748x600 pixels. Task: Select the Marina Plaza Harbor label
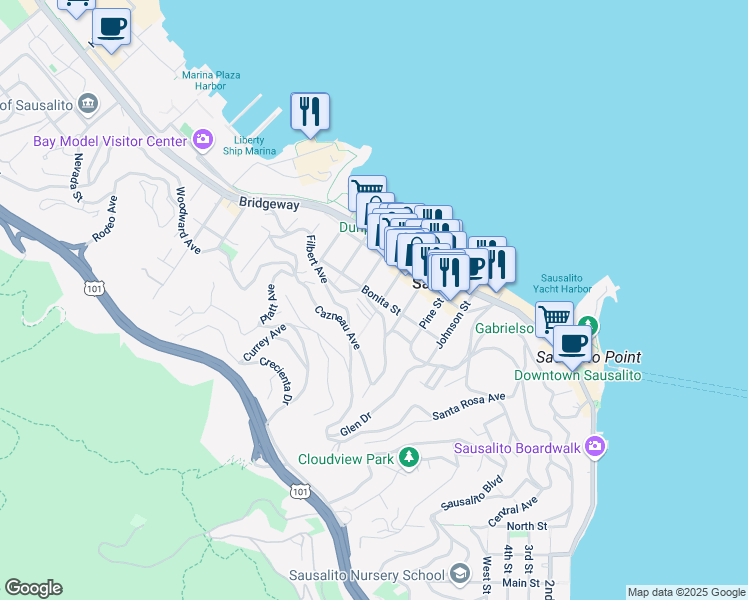point(211,81)
